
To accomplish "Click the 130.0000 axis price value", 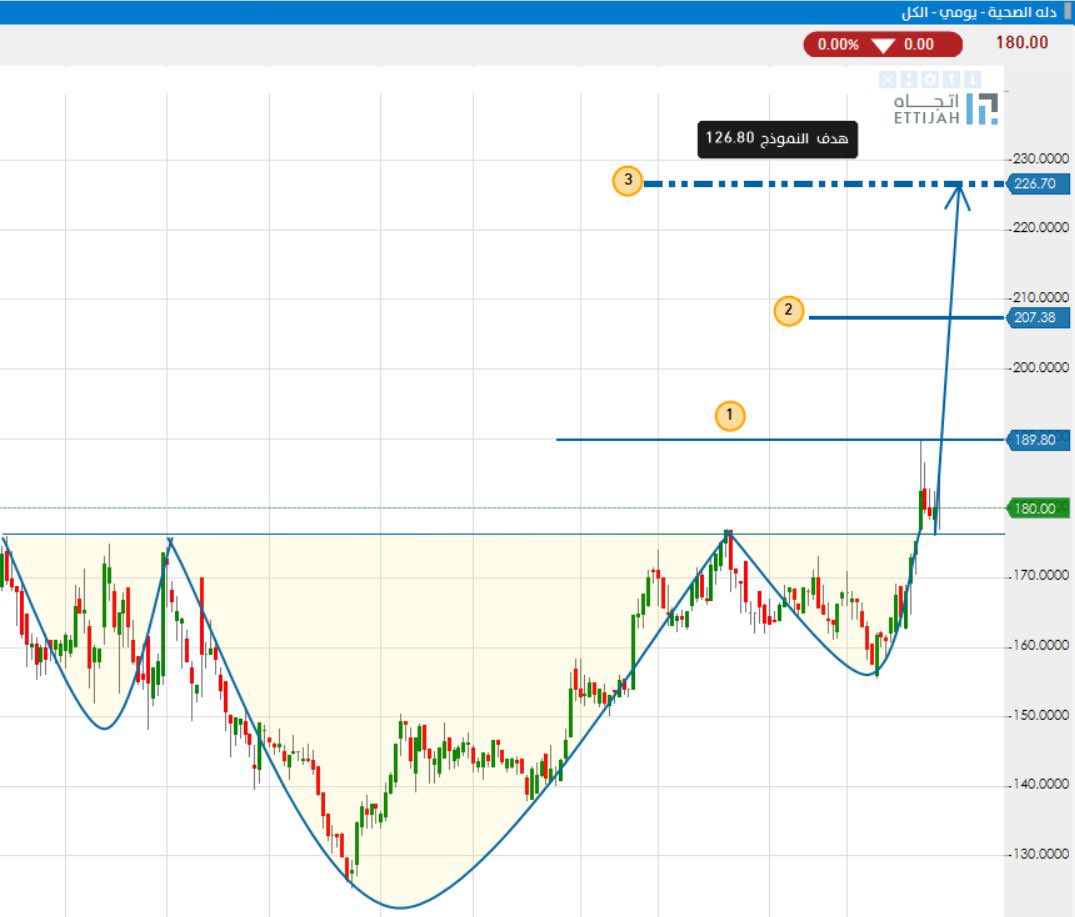I will pos(1041,854).
